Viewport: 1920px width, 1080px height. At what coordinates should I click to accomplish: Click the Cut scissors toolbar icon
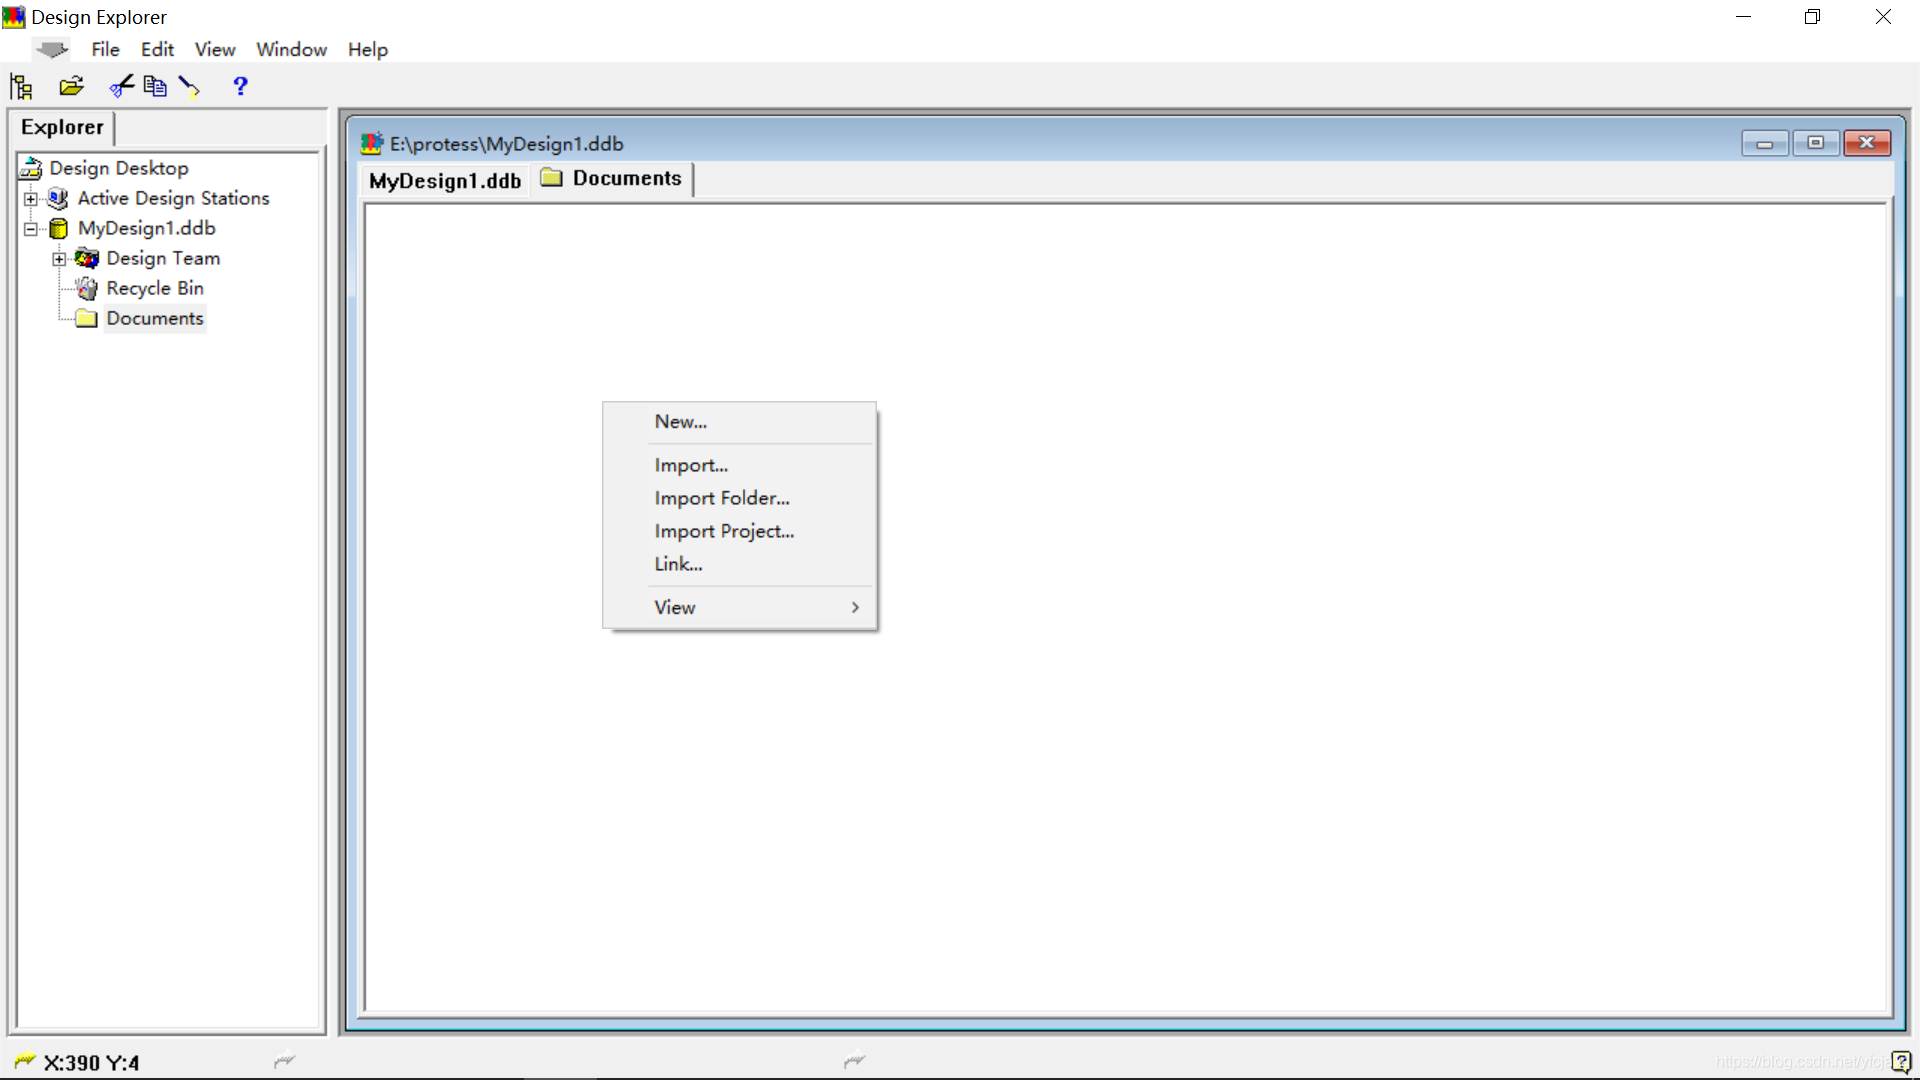coord(121,87)
